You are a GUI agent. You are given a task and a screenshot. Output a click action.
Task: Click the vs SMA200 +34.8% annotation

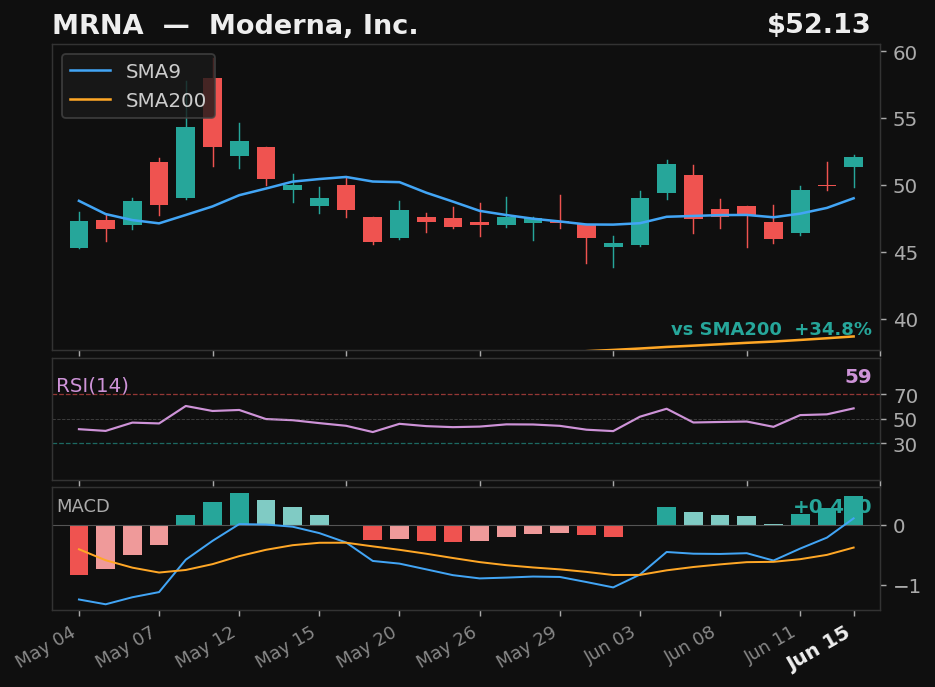771,329
